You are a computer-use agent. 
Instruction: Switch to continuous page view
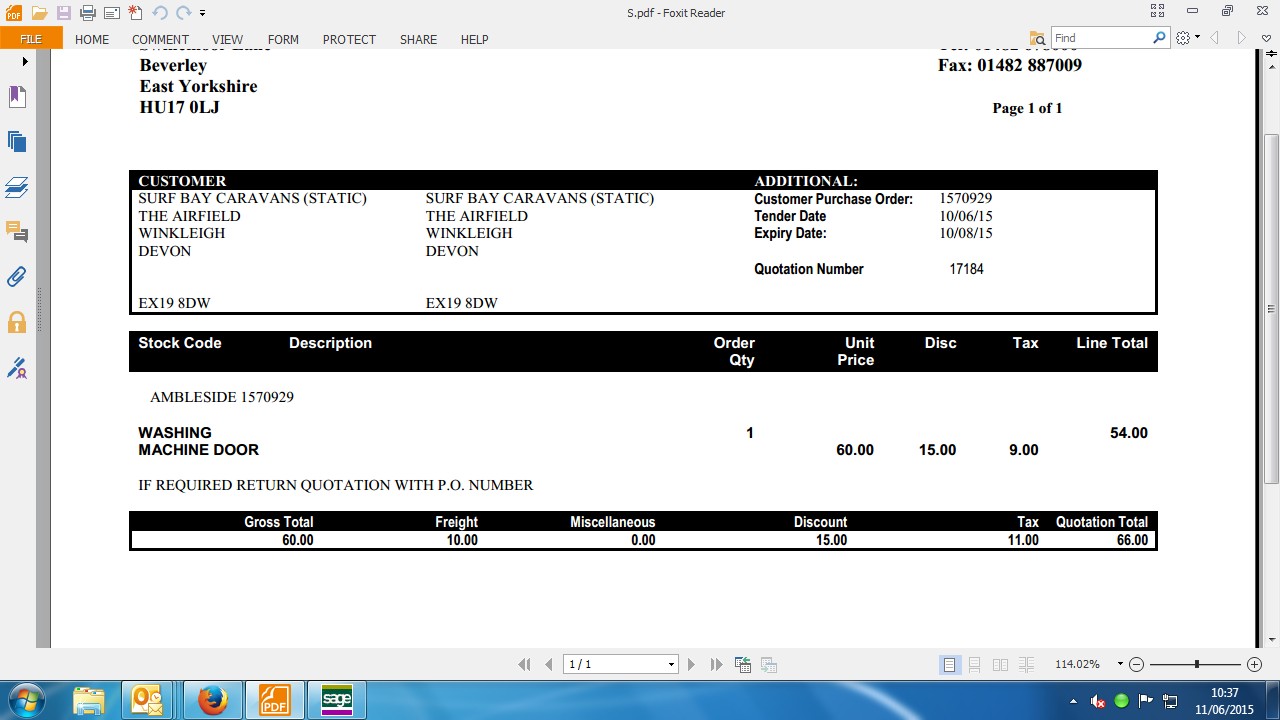[x=975, y=665]
